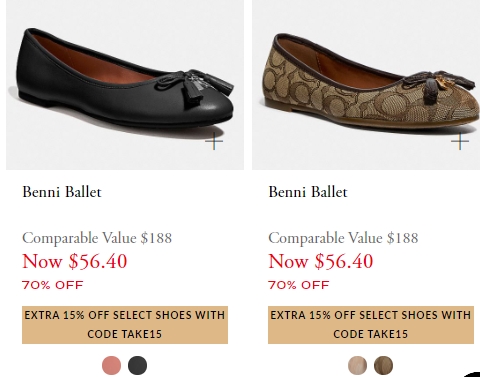This screenshot has width=480, height=377.
Task: Open the second Benni Ballet product title
Action: click(308, 192)
